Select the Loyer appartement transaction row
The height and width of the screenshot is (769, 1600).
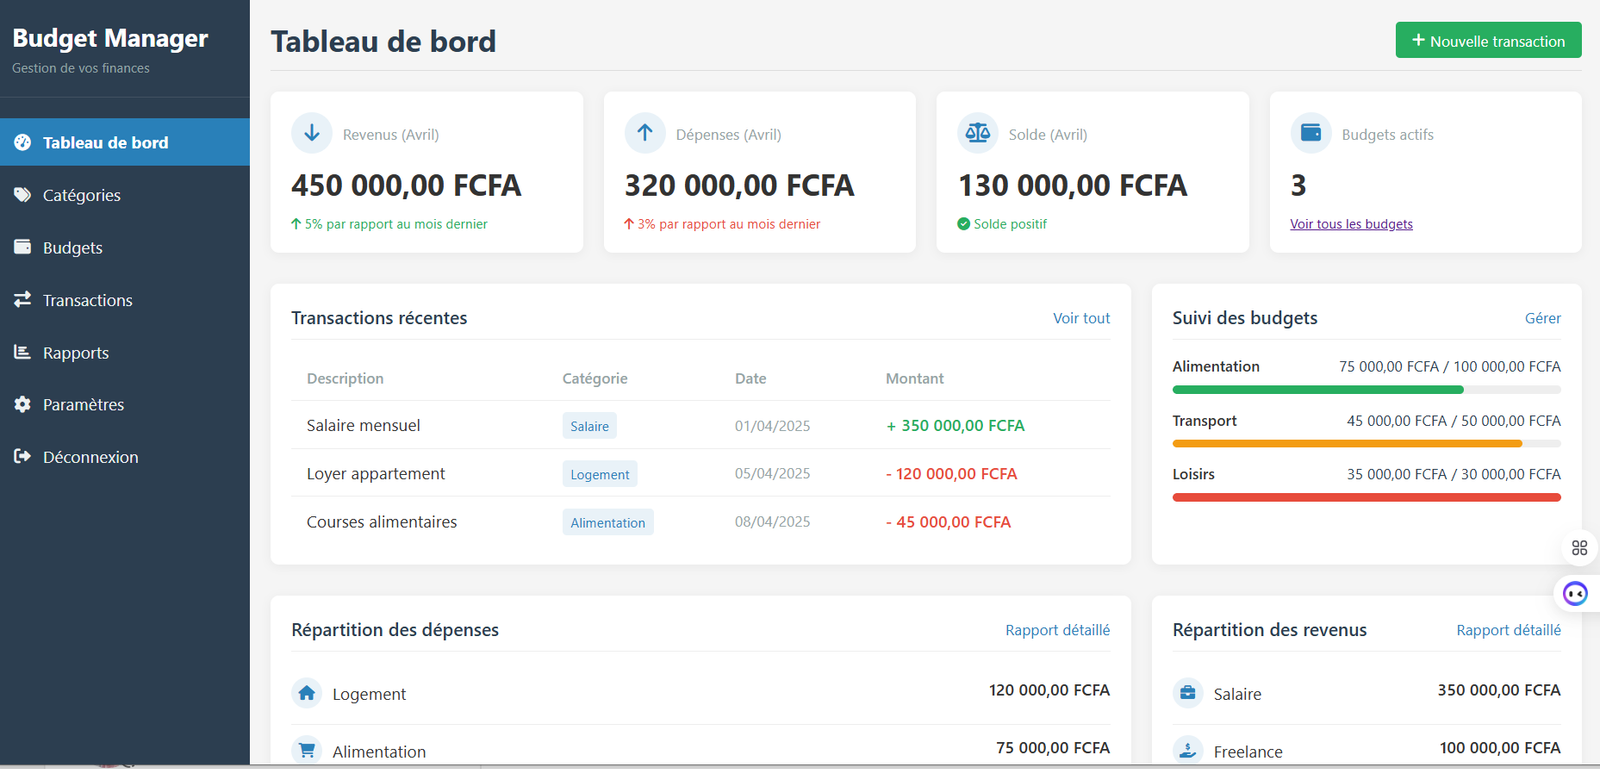[x=700, y=473]
